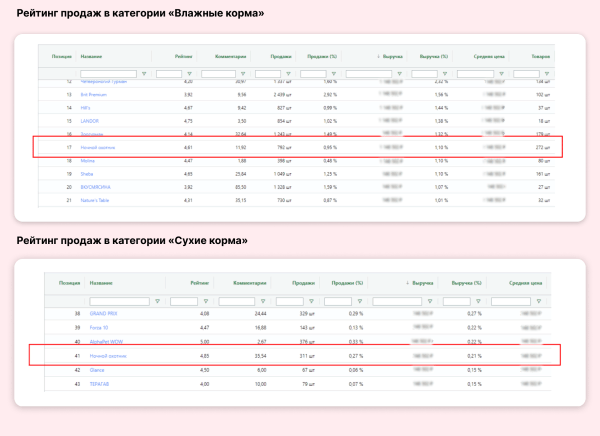Viewport: 600px width, 436px height.
Task: Open the Выручка (%) filter icon in Сухие корма table
Action: point(478,302)
